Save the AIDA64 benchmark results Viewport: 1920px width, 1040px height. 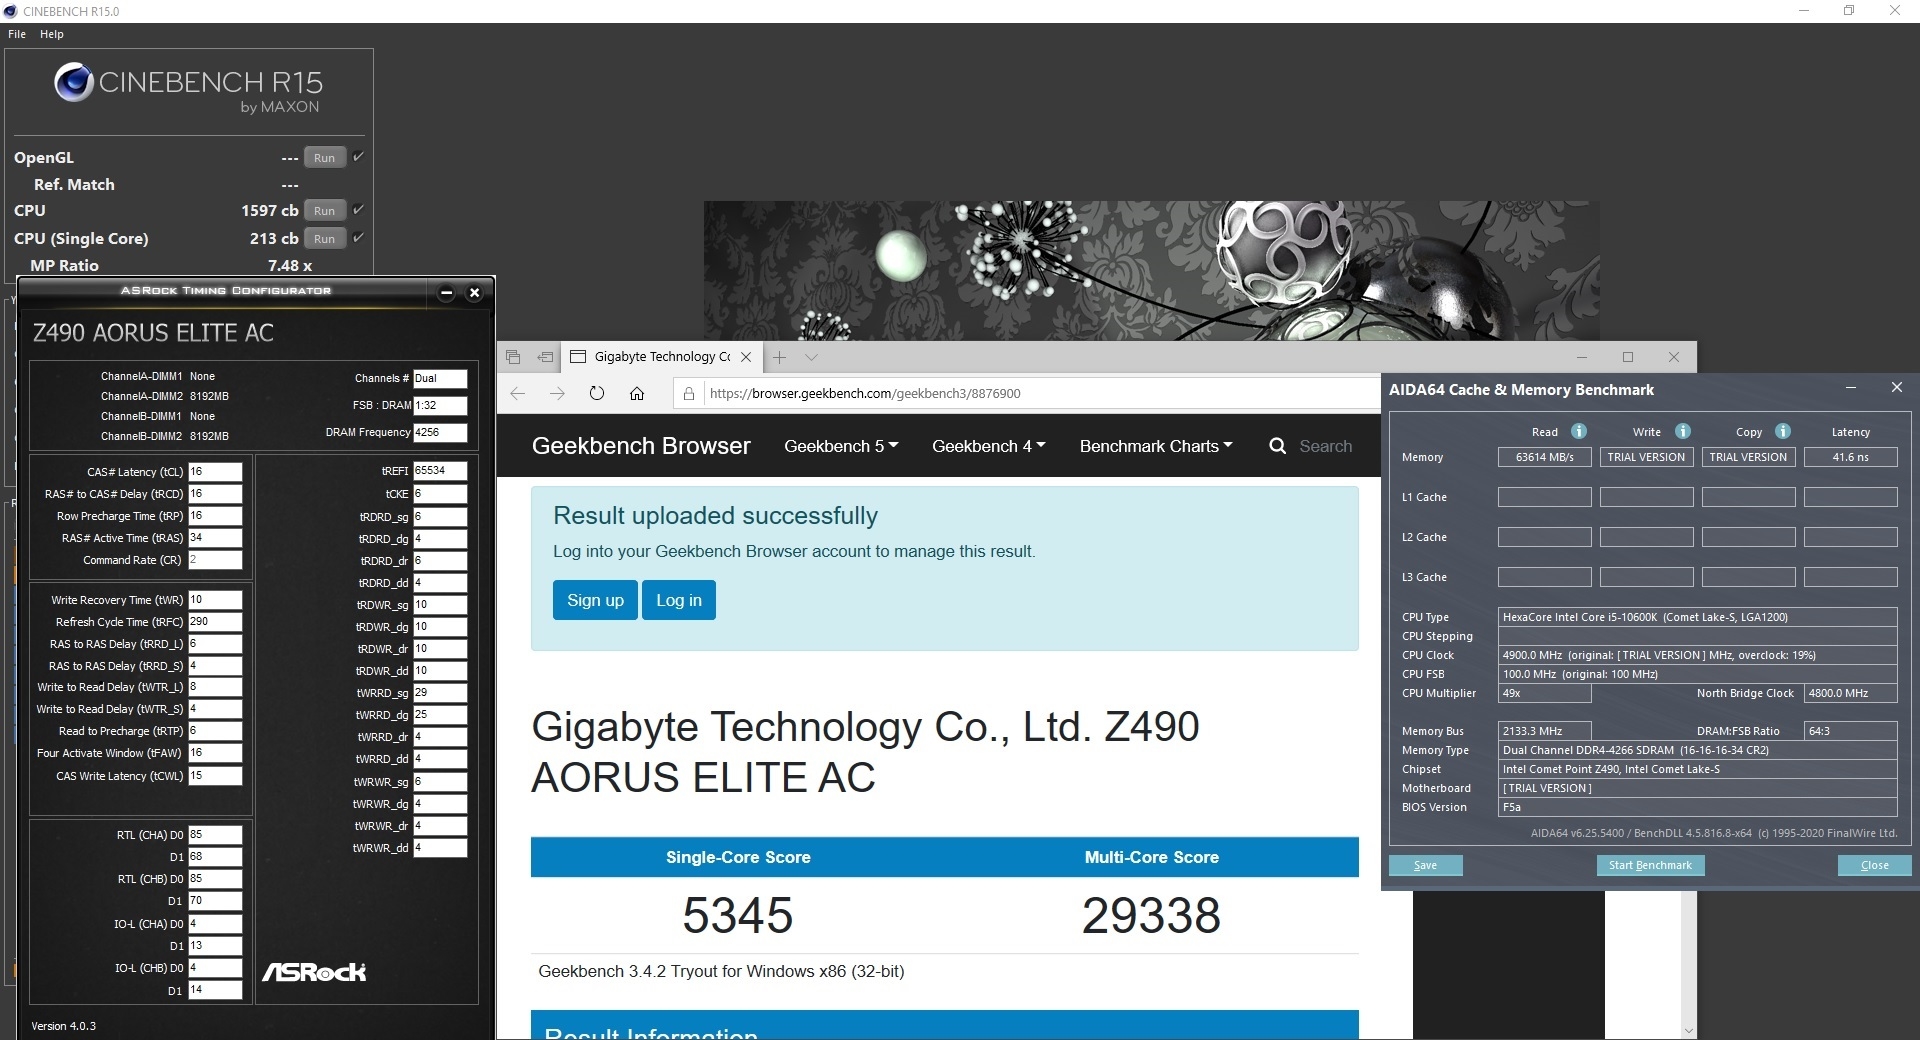coord(1426,866)
